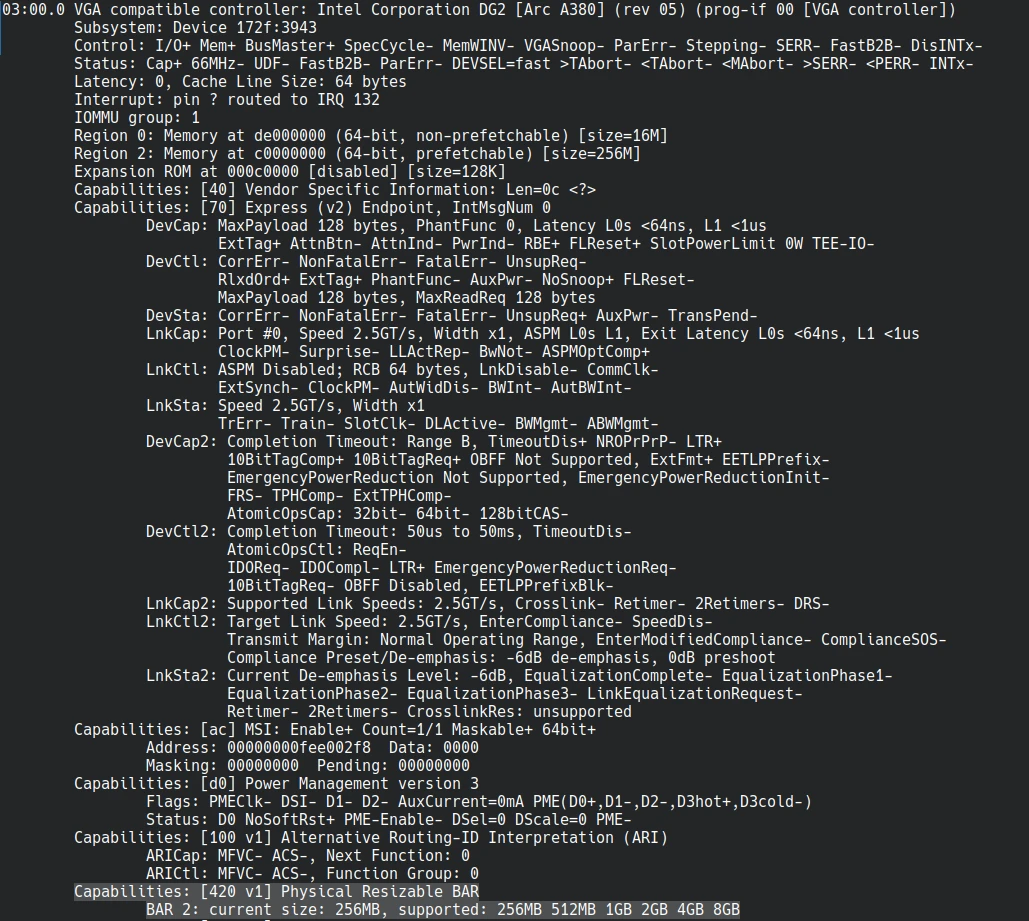
Task: Click the 'Intel Corporation DG2 [Arc A380]' text
Action: pyautogui.click(x=438, y=9)
